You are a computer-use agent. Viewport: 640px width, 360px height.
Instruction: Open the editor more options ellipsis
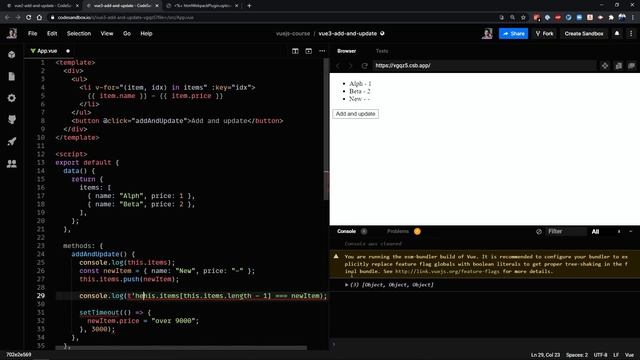(322, 51)
